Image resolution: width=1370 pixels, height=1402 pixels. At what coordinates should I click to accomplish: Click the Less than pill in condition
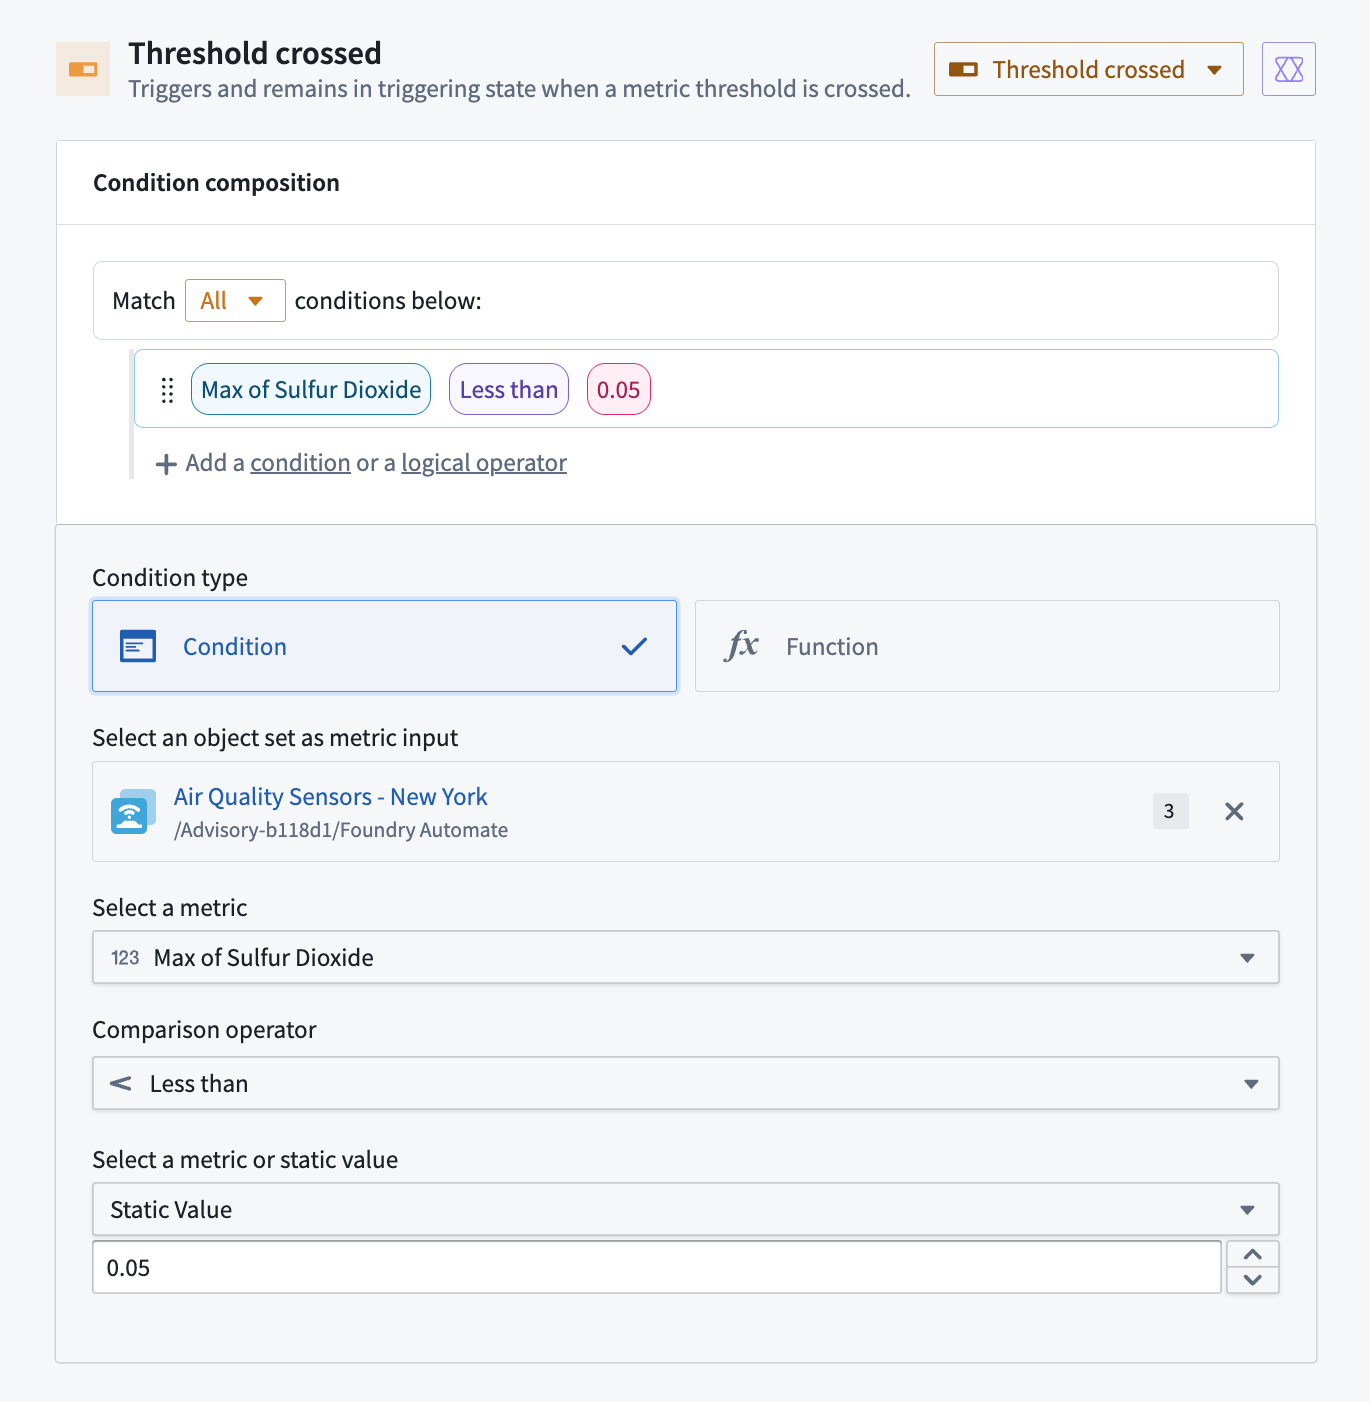click(x=509, y=389)
